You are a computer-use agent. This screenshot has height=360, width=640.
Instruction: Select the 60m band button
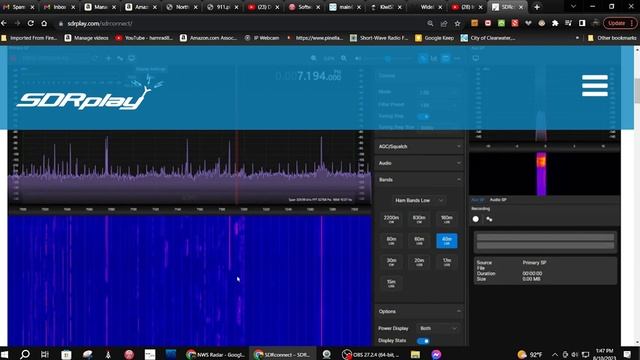[419, 240]
